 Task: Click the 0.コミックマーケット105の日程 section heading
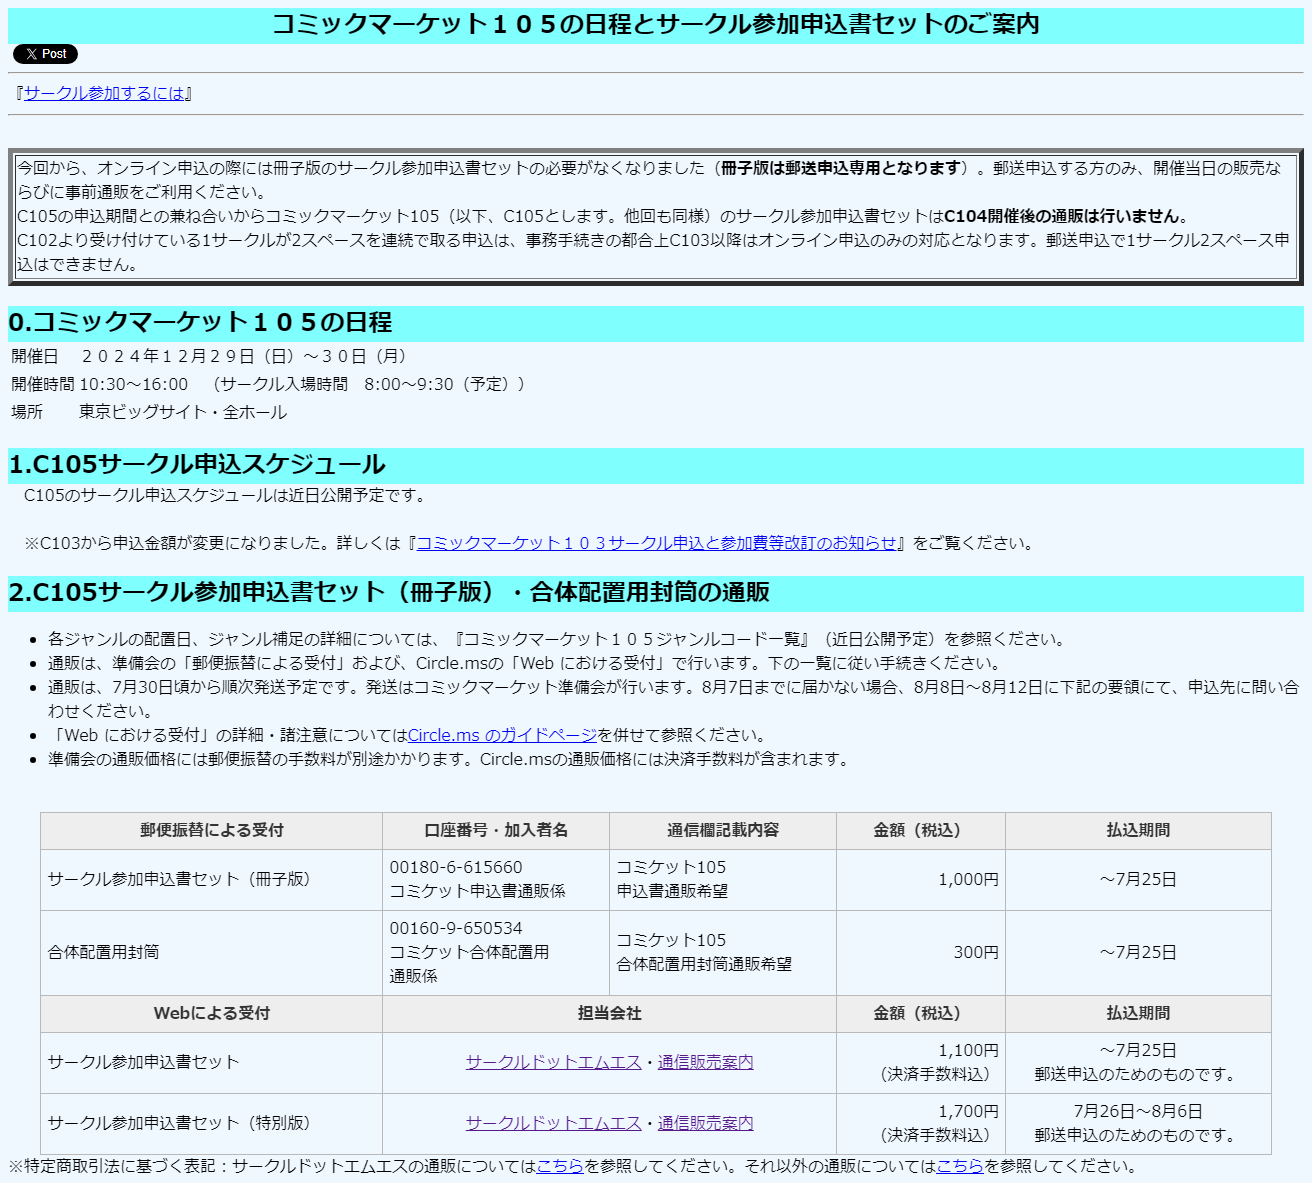coord(200,322)
